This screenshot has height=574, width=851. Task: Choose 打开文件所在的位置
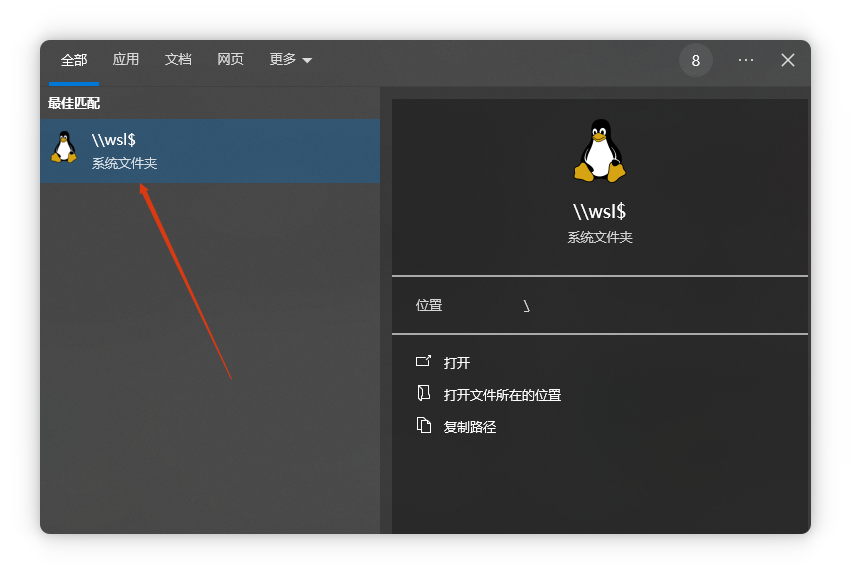[502, 395]
